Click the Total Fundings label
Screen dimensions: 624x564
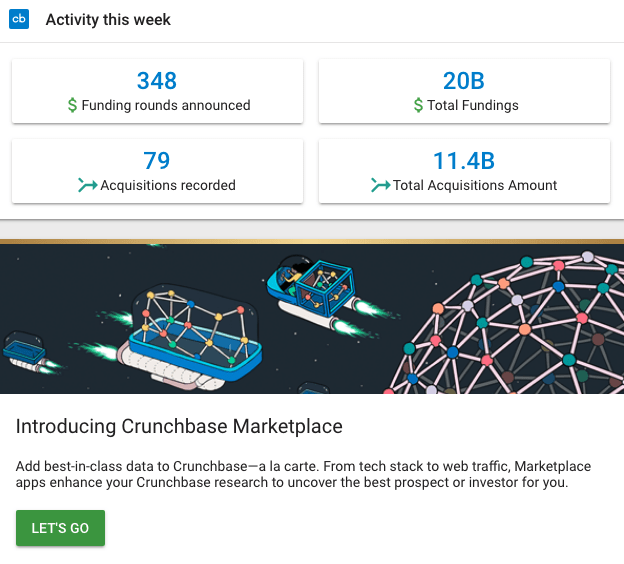[473, 105]
